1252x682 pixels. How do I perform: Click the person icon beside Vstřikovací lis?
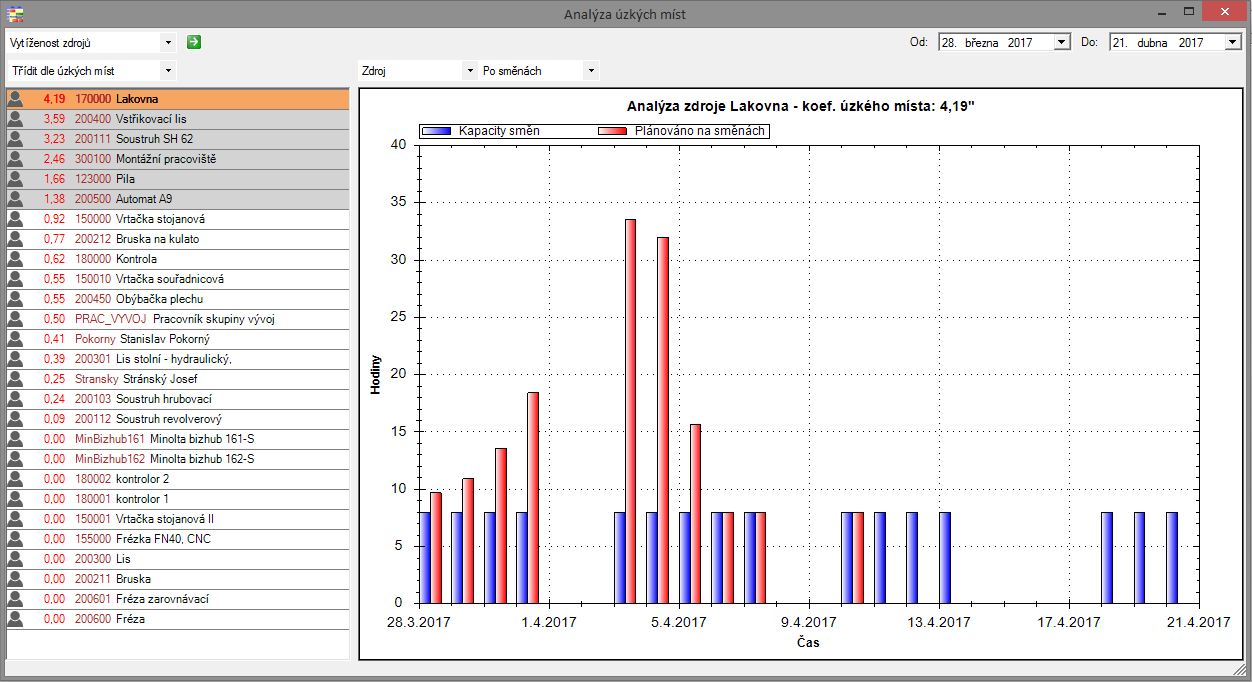click(x=15, y=119)
